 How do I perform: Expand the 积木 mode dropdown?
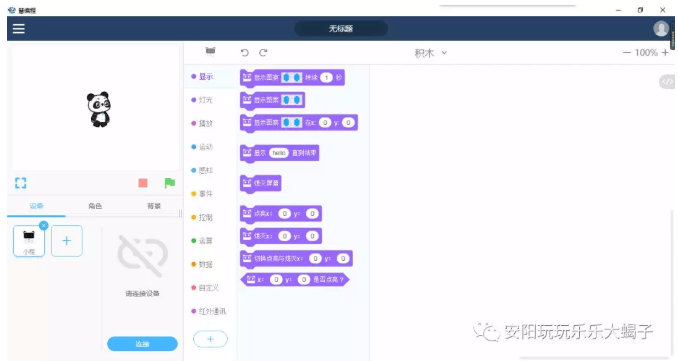pyautogui.click(x=431, y=53)
